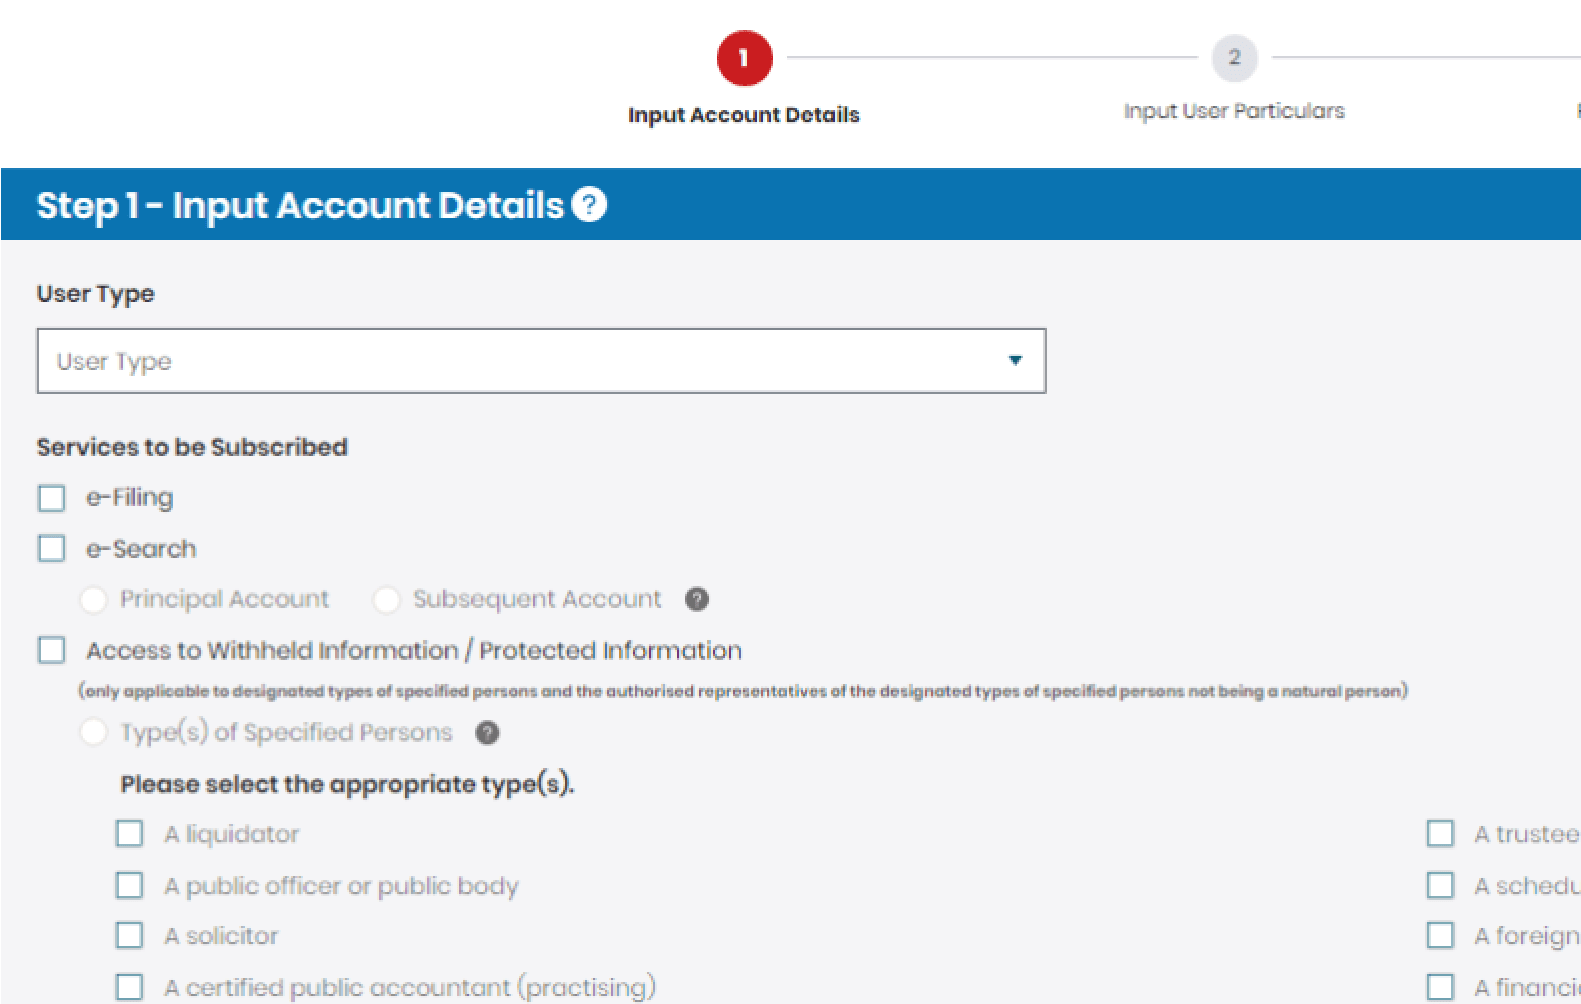Click help icon beside Step 1 heading
This screenshot has height=1004, width=1581.
pos(590,205)
